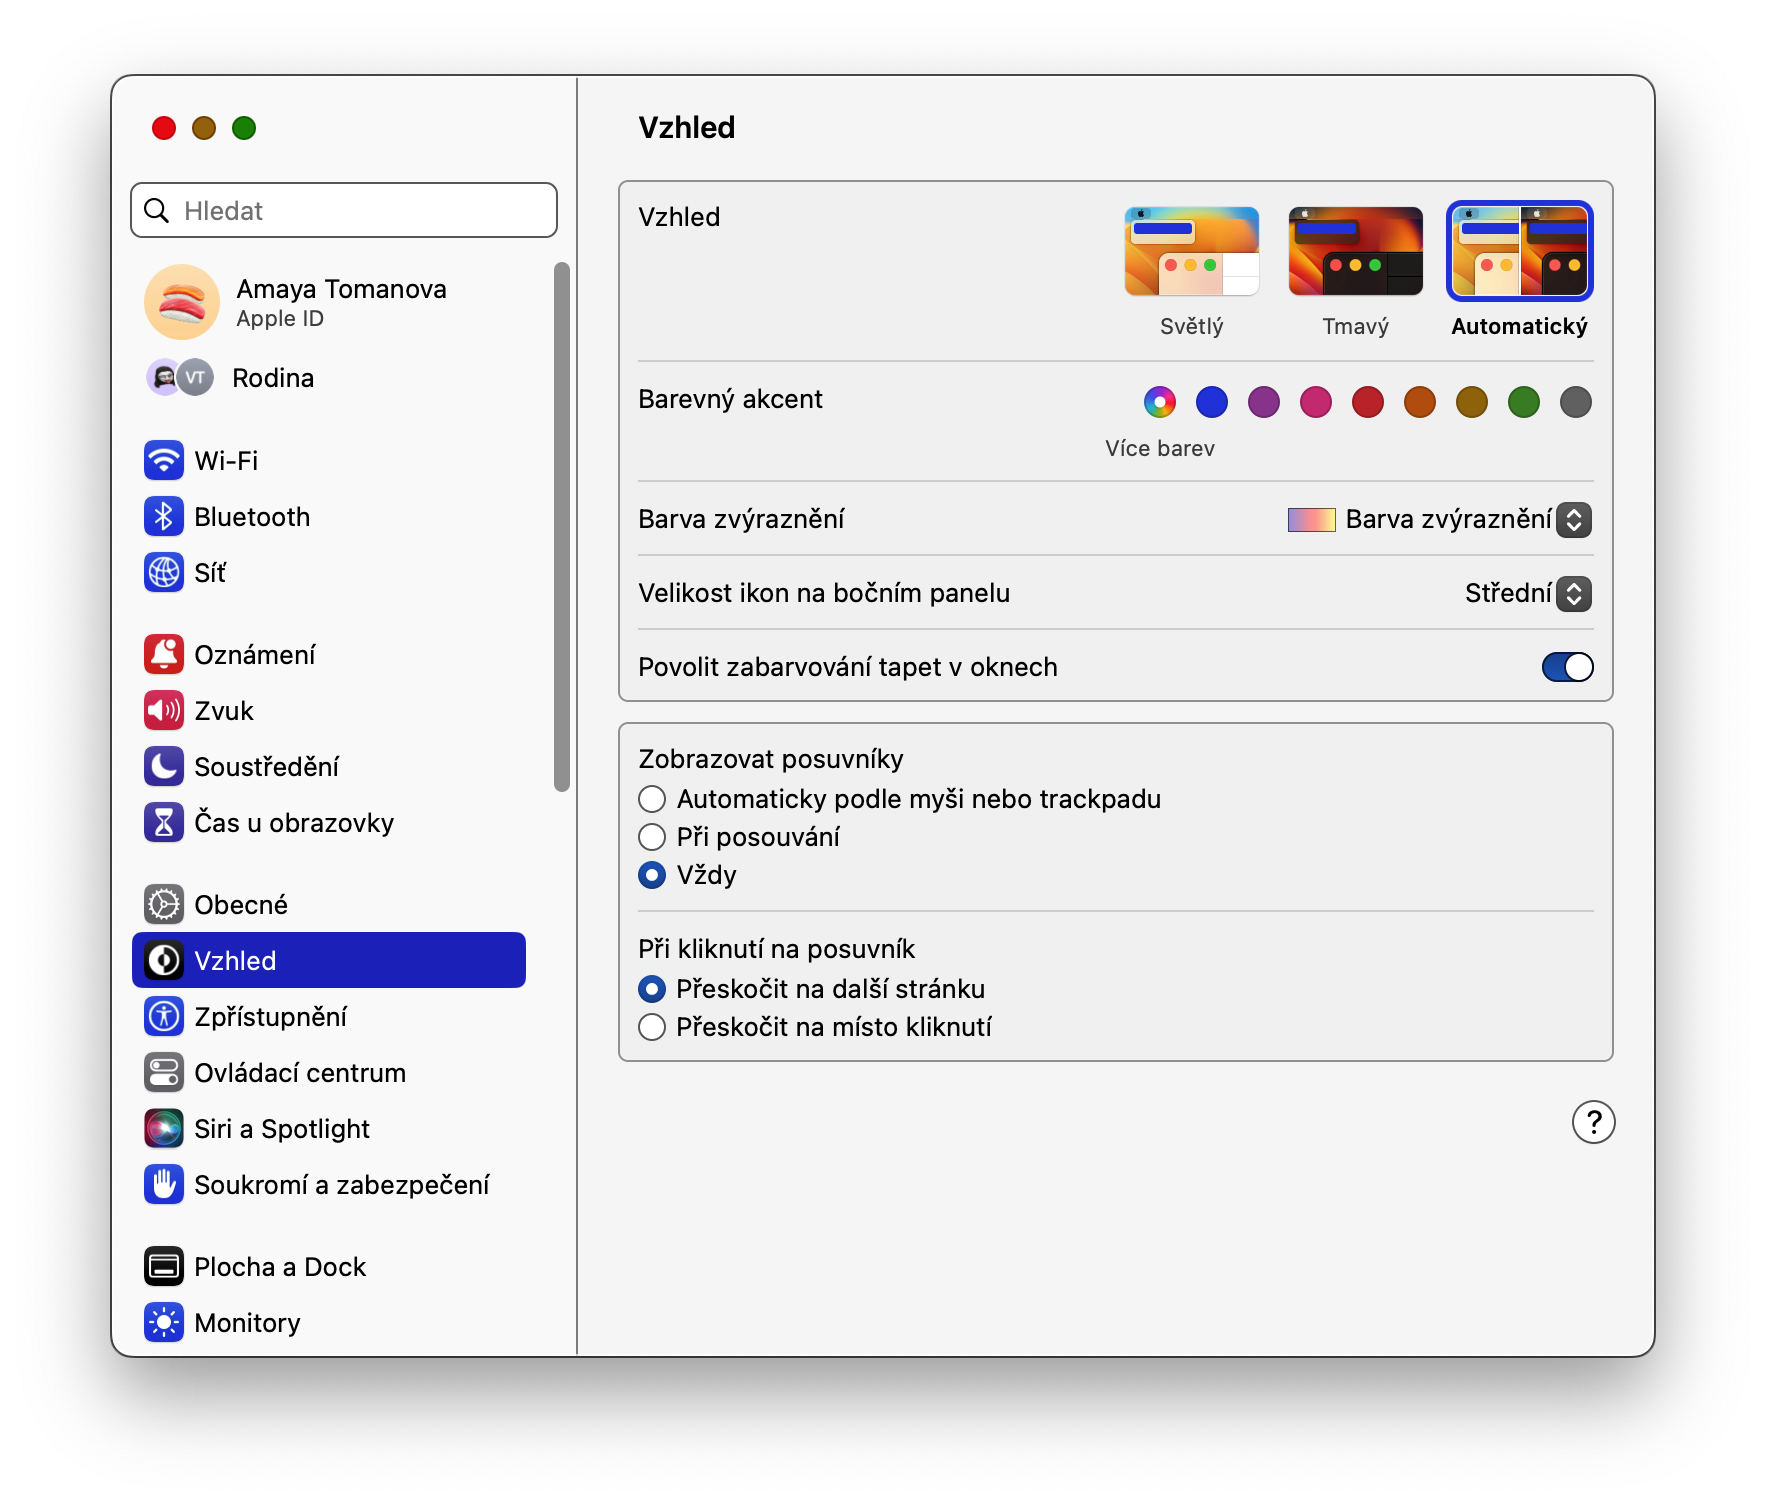The image size is (1766, 1504).
Task: Pick red accent color
Action: click(x=1368, y=402)
